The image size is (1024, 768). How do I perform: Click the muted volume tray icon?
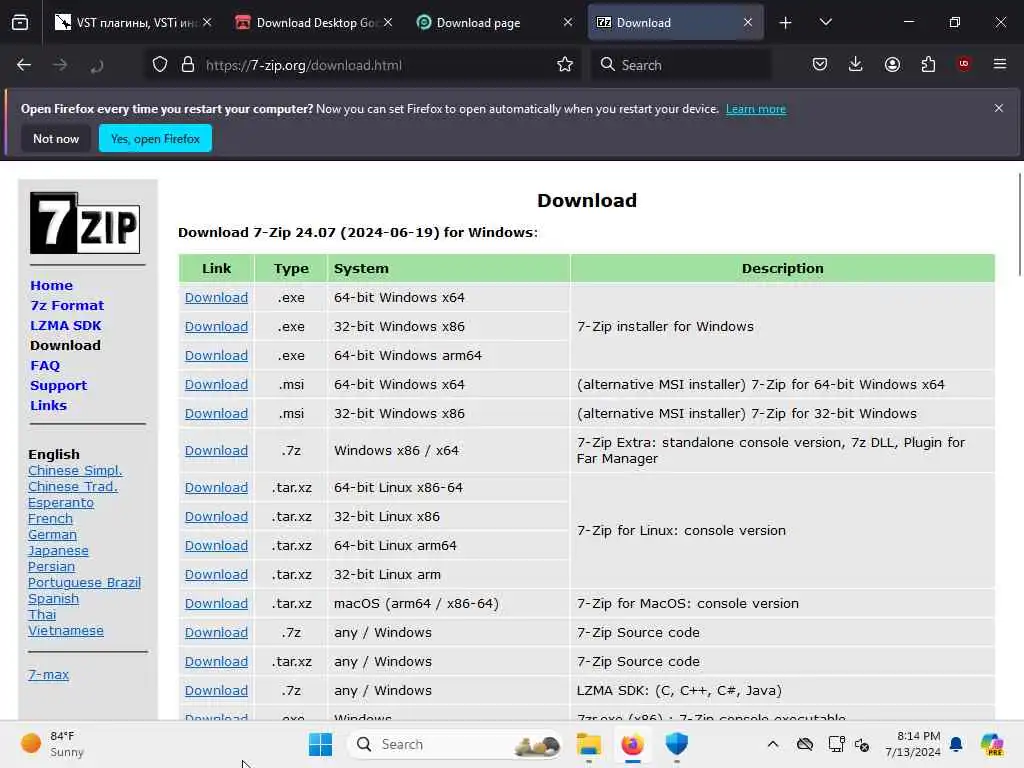click(x=862, y=744)
